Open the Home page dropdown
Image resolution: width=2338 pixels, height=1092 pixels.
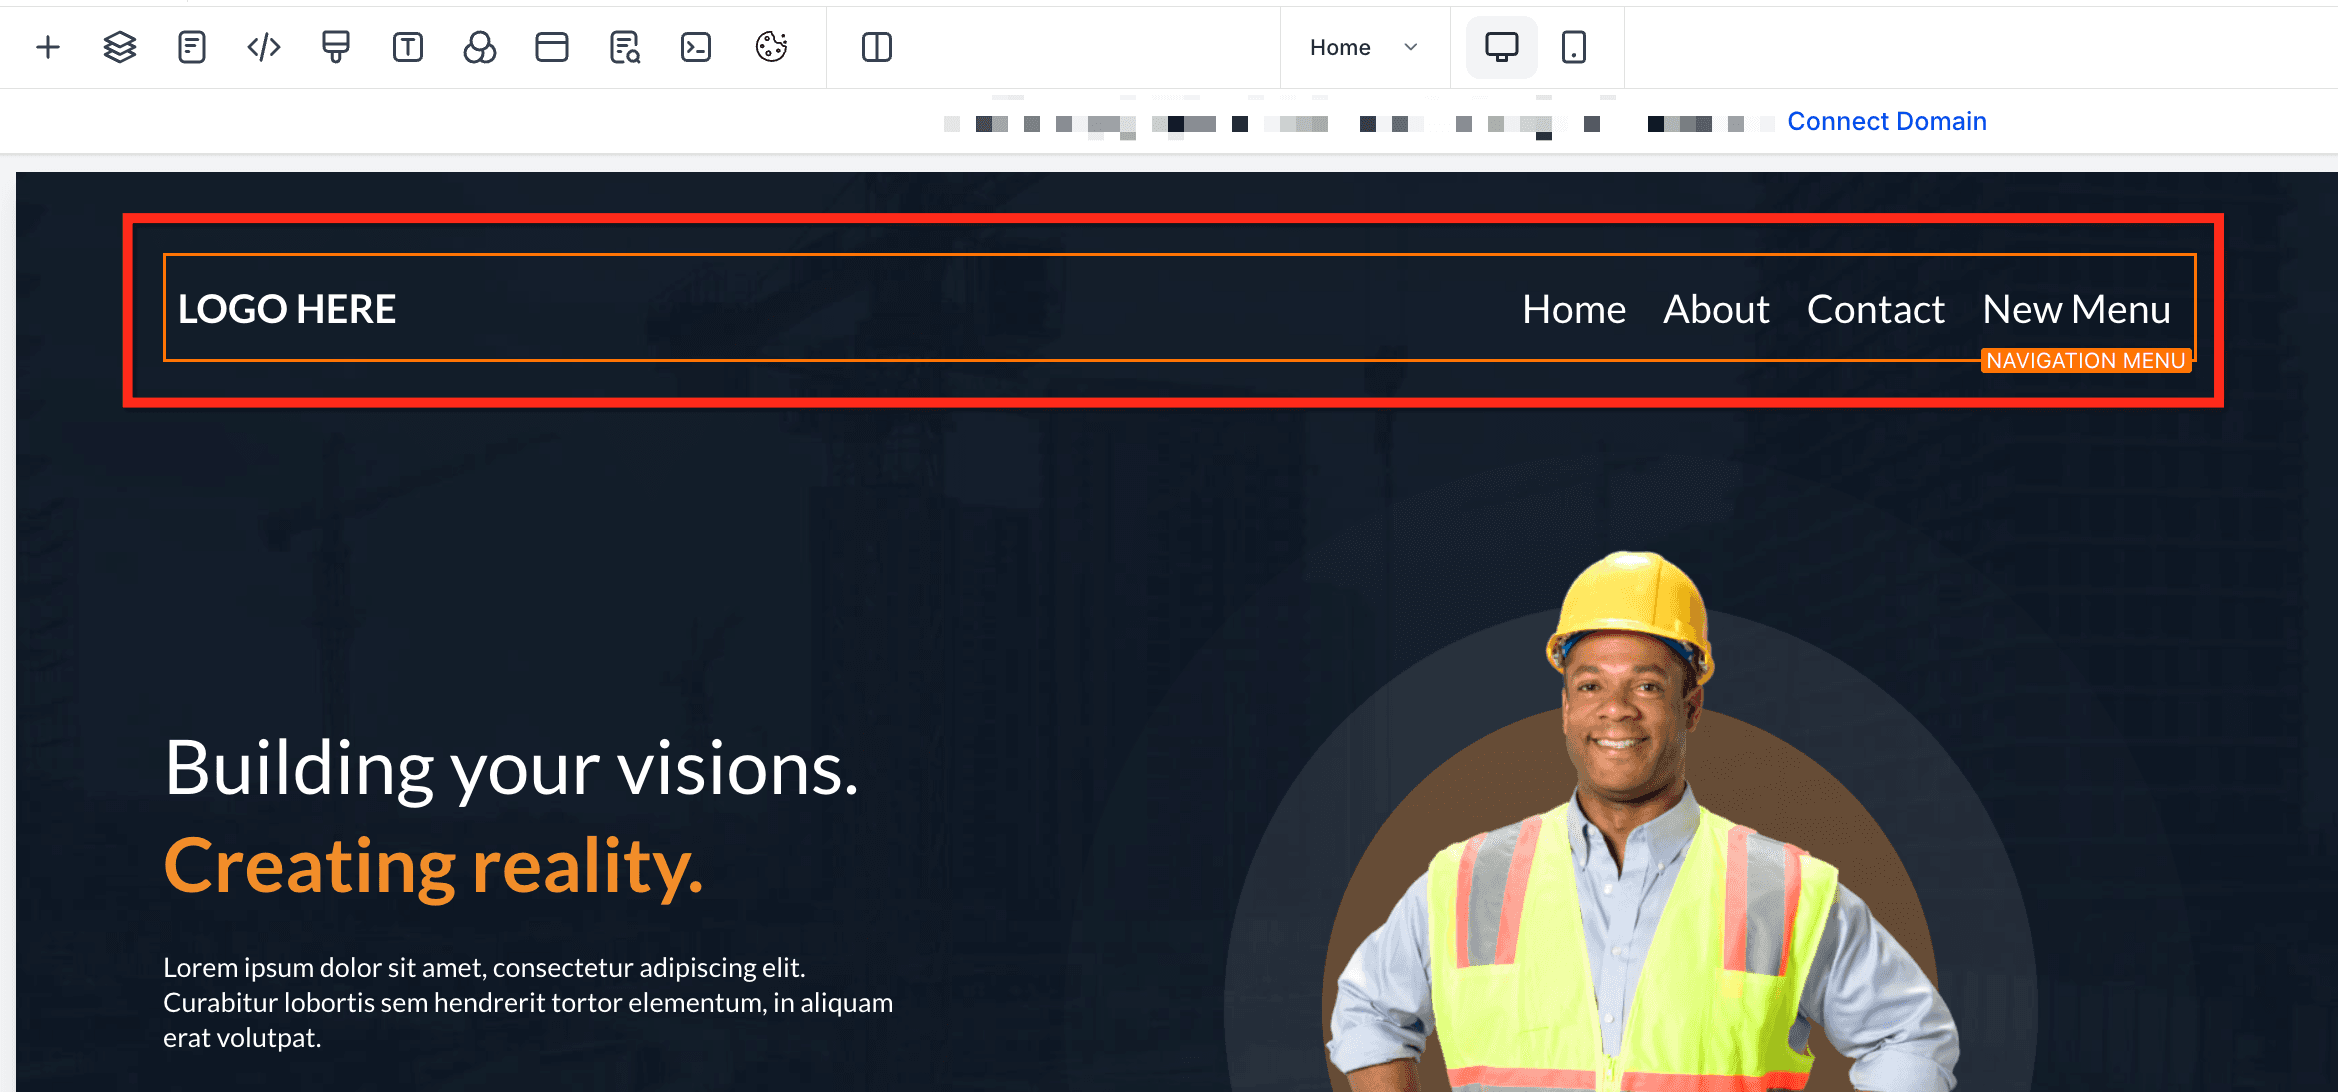click(1364, 47)
